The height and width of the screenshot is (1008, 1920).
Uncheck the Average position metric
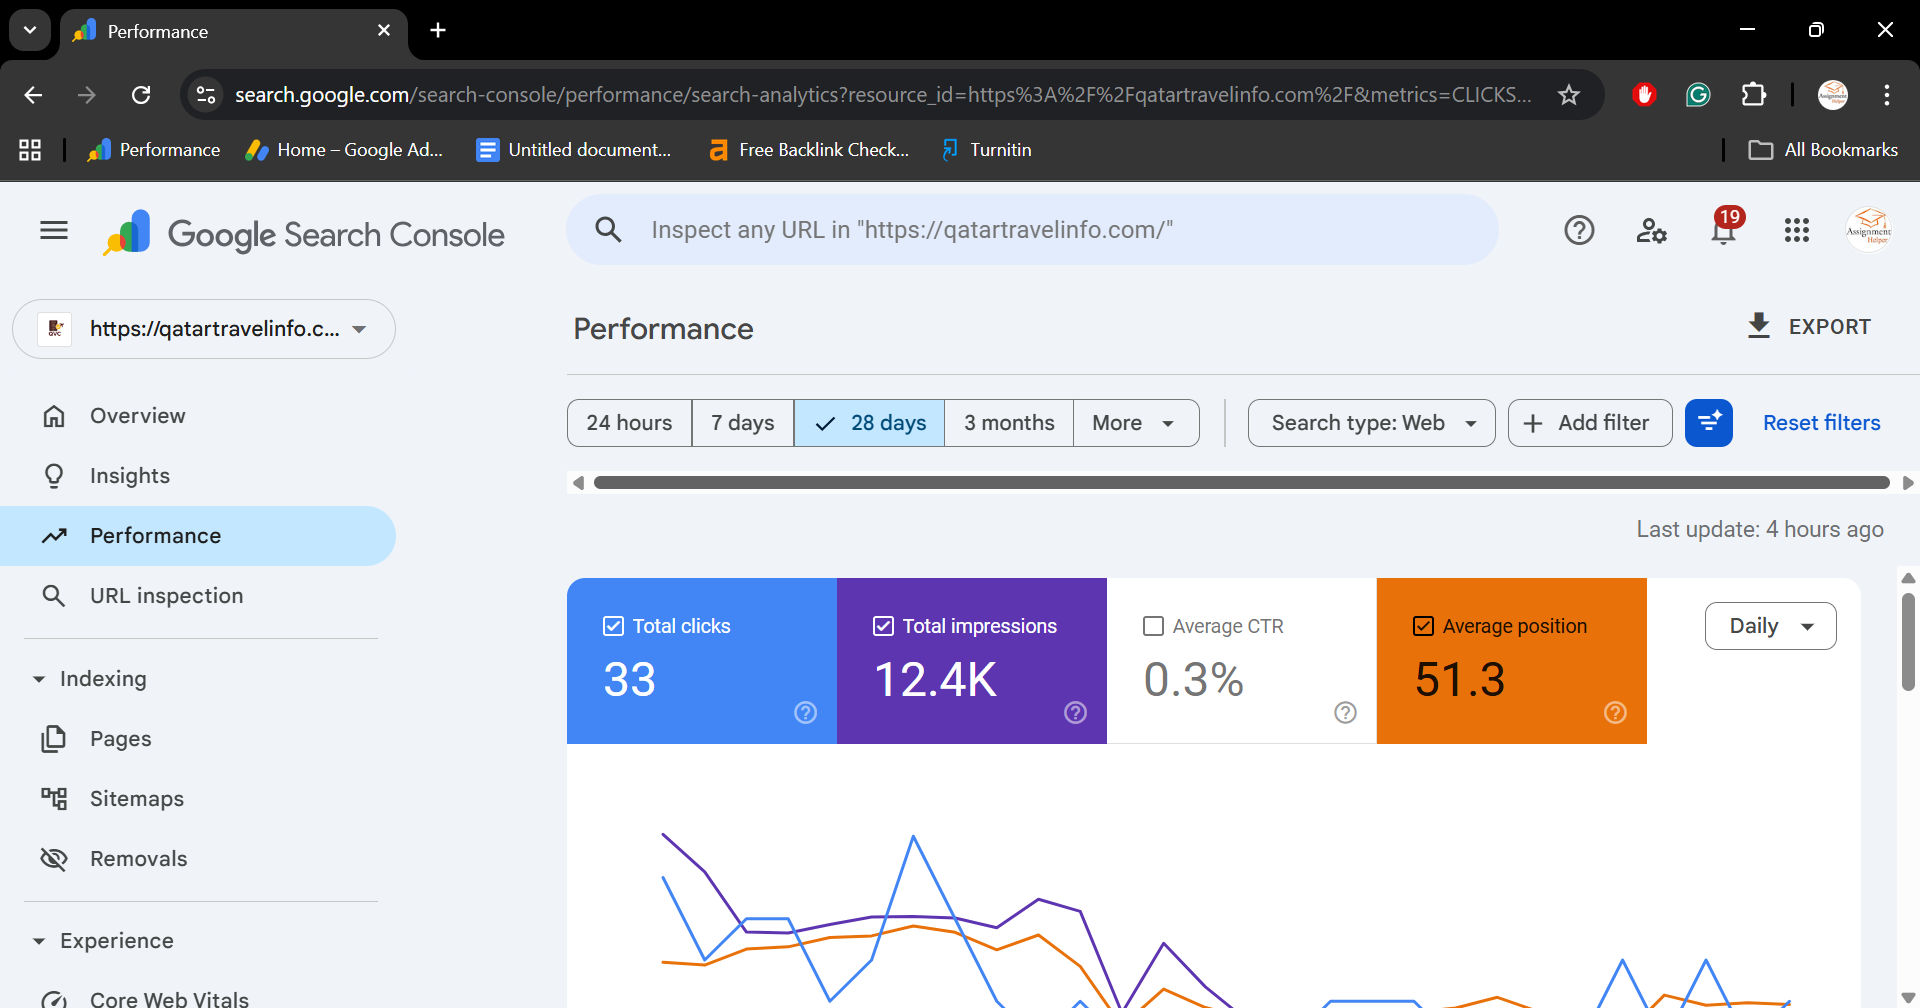[1423, 626]
